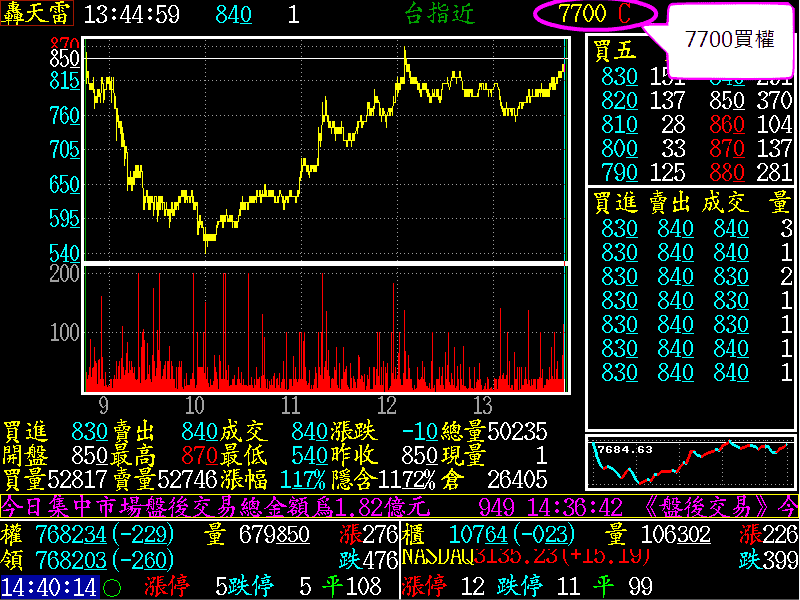800x600 pixels.
Task: Click the 轟天雷 logo in top-left corner
Action: (38, 14)
